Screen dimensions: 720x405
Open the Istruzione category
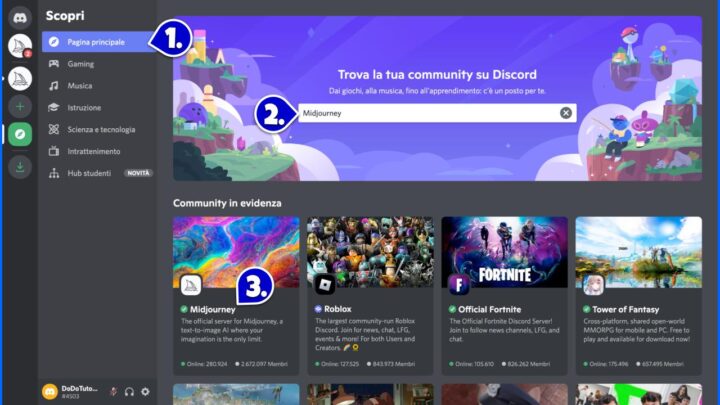pos(99,107)
